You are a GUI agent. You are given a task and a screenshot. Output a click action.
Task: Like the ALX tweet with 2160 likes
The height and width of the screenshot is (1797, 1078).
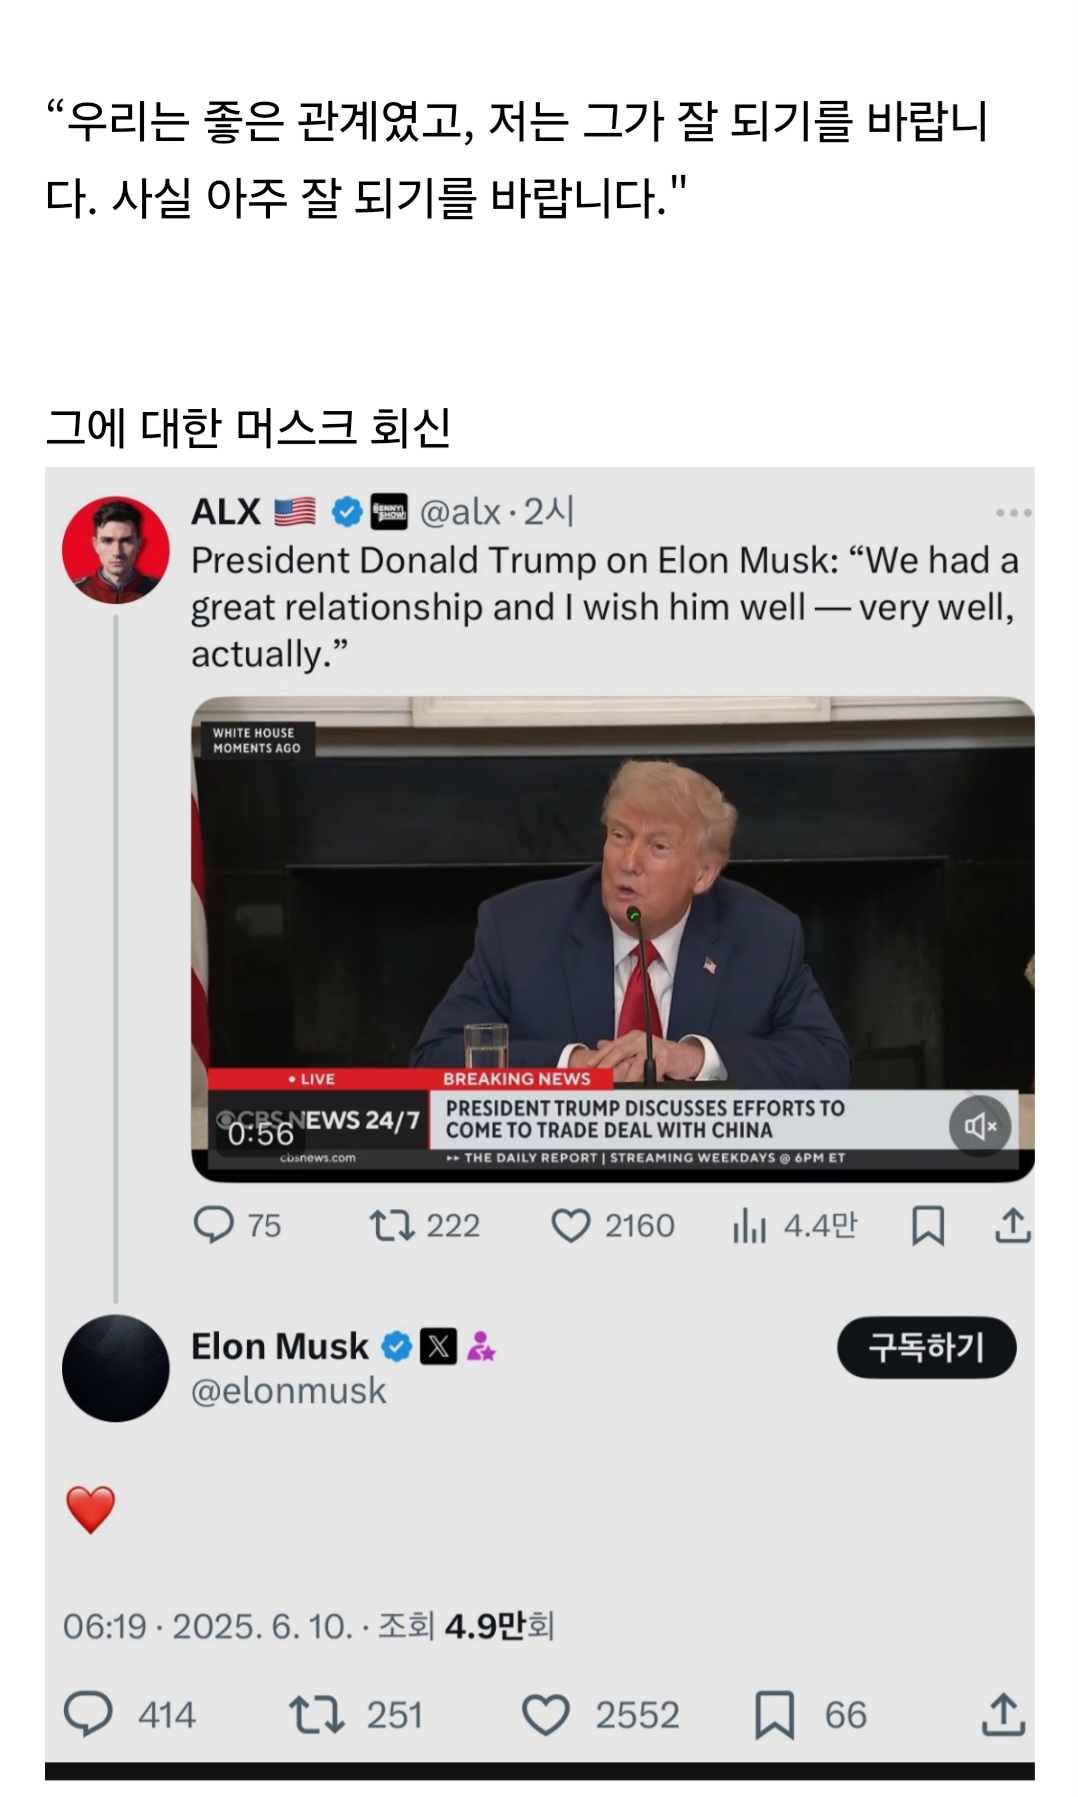571,1225
